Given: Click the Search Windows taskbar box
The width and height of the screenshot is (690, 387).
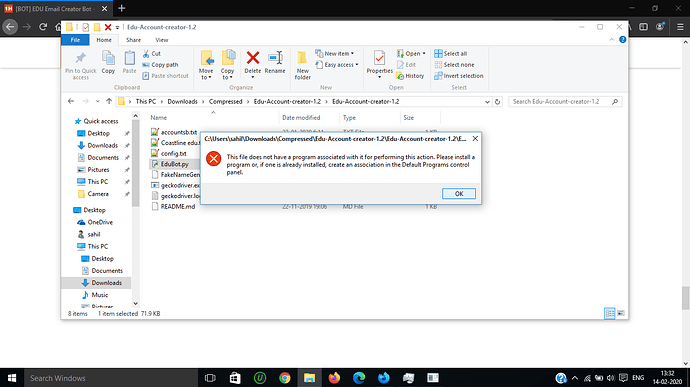Looking at the screenshot, I should pos(110,378).
